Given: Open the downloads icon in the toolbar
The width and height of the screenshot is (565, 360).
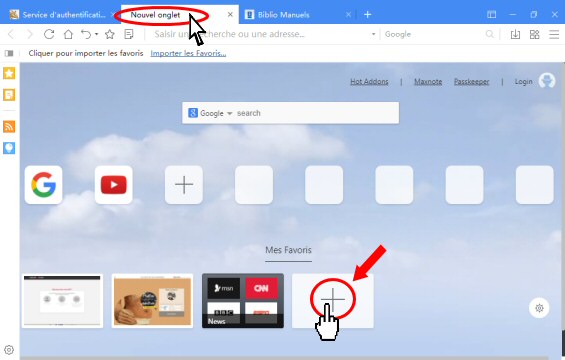Looking at the screenshot, I should pos(515,34).
